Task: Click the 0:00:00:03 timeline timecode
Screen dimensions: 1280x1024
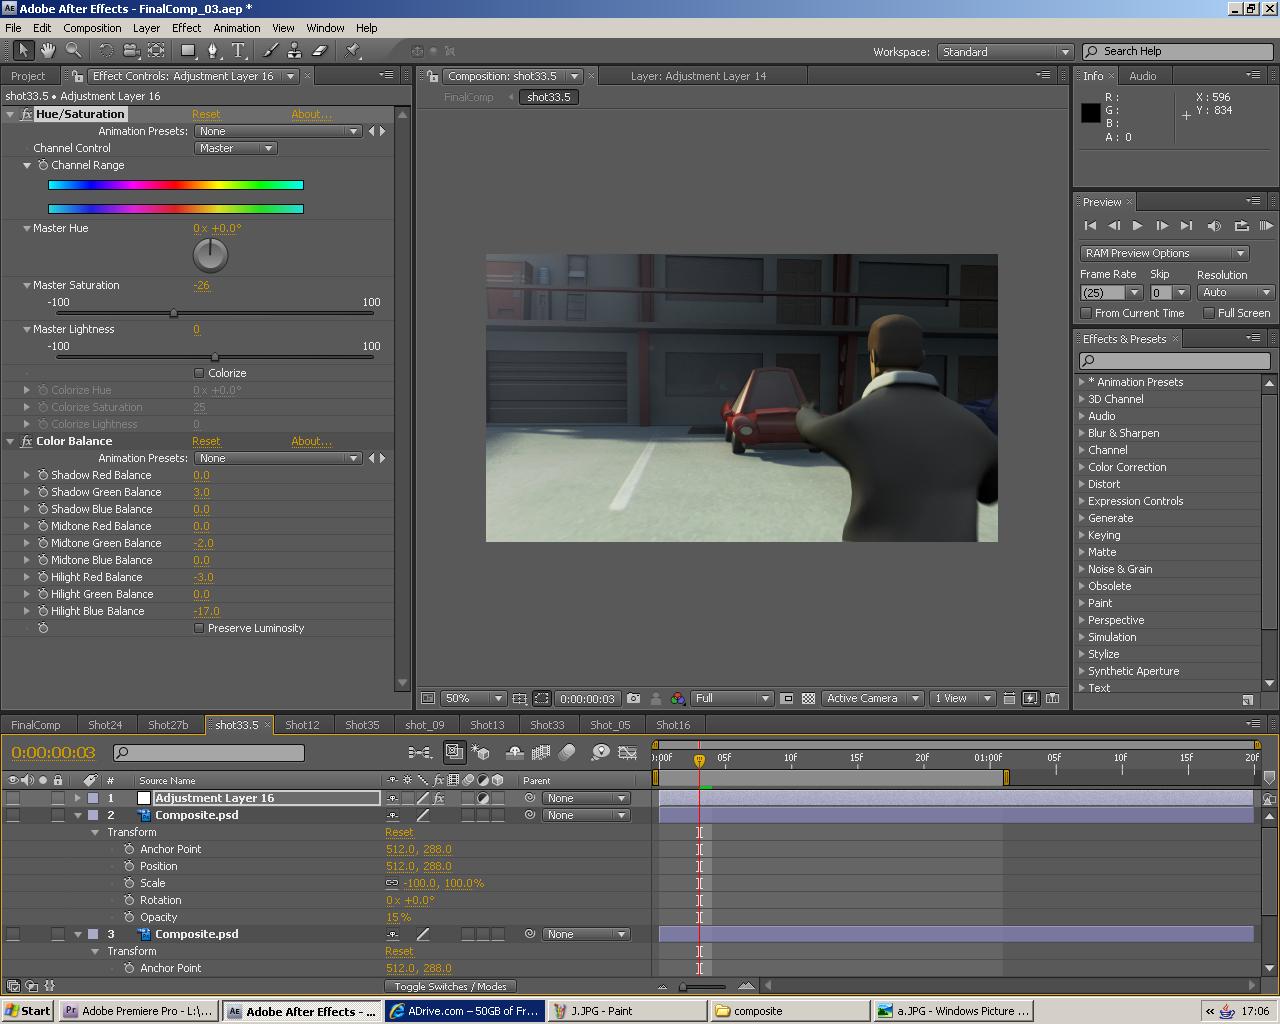Action: coord(53,753)
